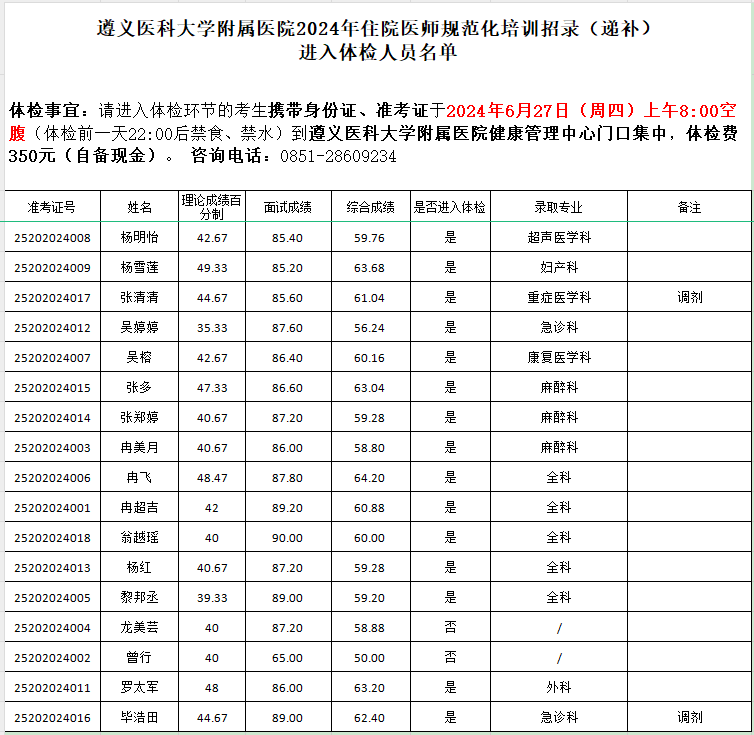
Task: Click exam number 25202024012
Action: (x=52, y=328)
